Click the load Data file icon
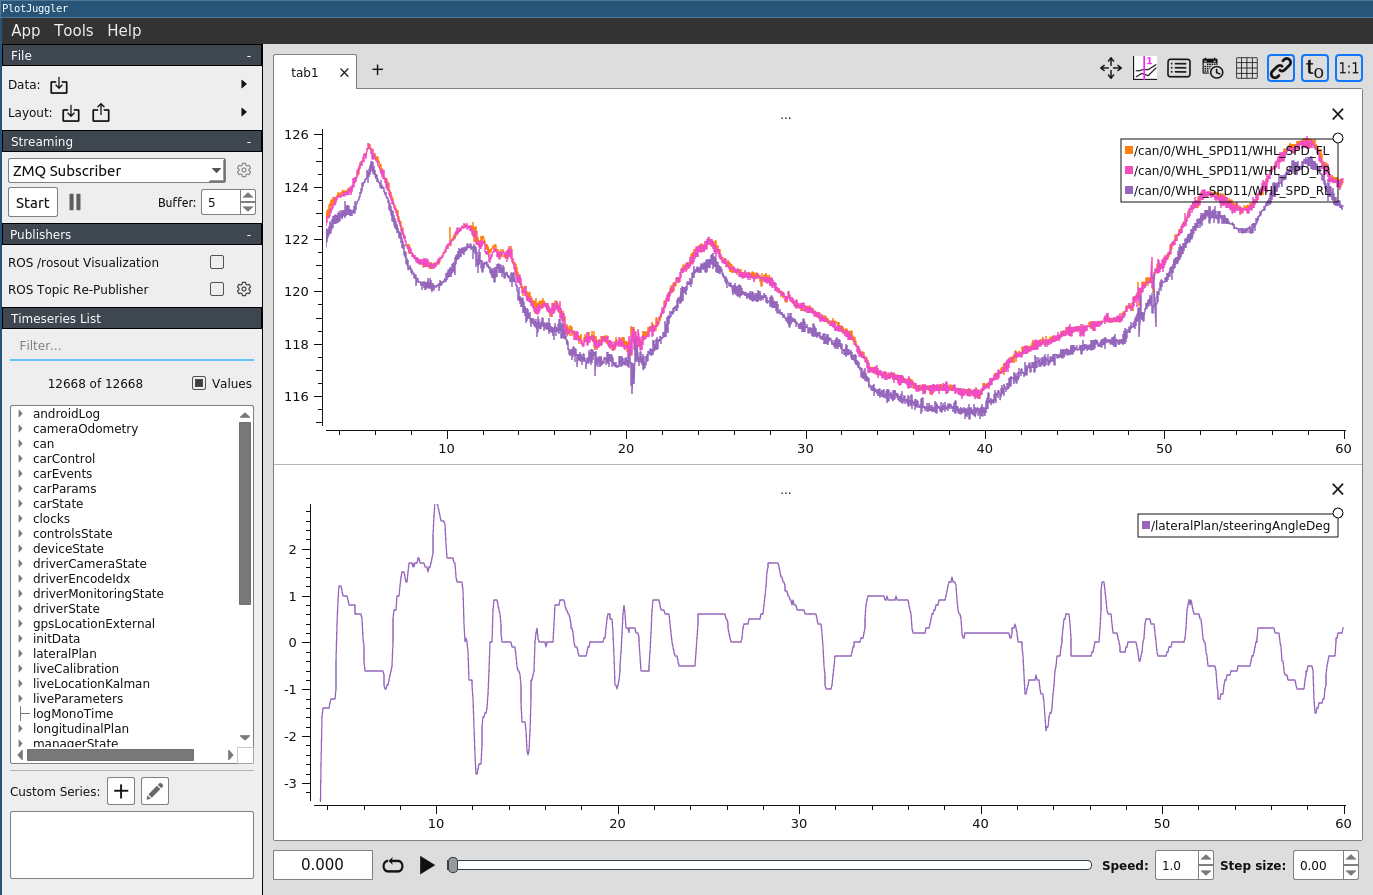1373x895 pixels. [59, 85]
